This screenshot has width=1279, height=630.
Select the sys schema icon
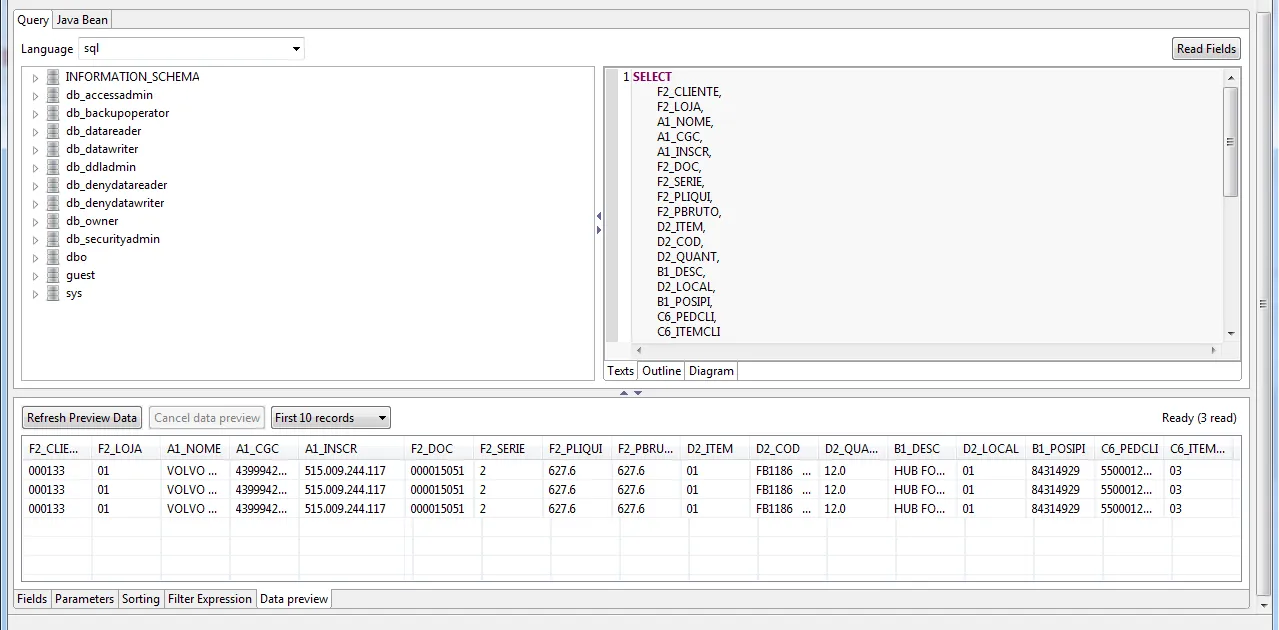[53, 293]
